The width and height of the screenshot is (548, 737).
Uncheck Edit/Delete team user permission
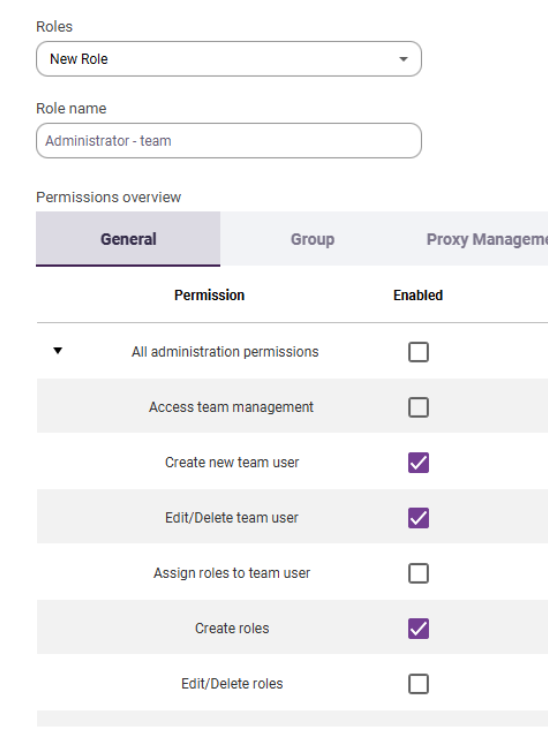tap(418, 518)
